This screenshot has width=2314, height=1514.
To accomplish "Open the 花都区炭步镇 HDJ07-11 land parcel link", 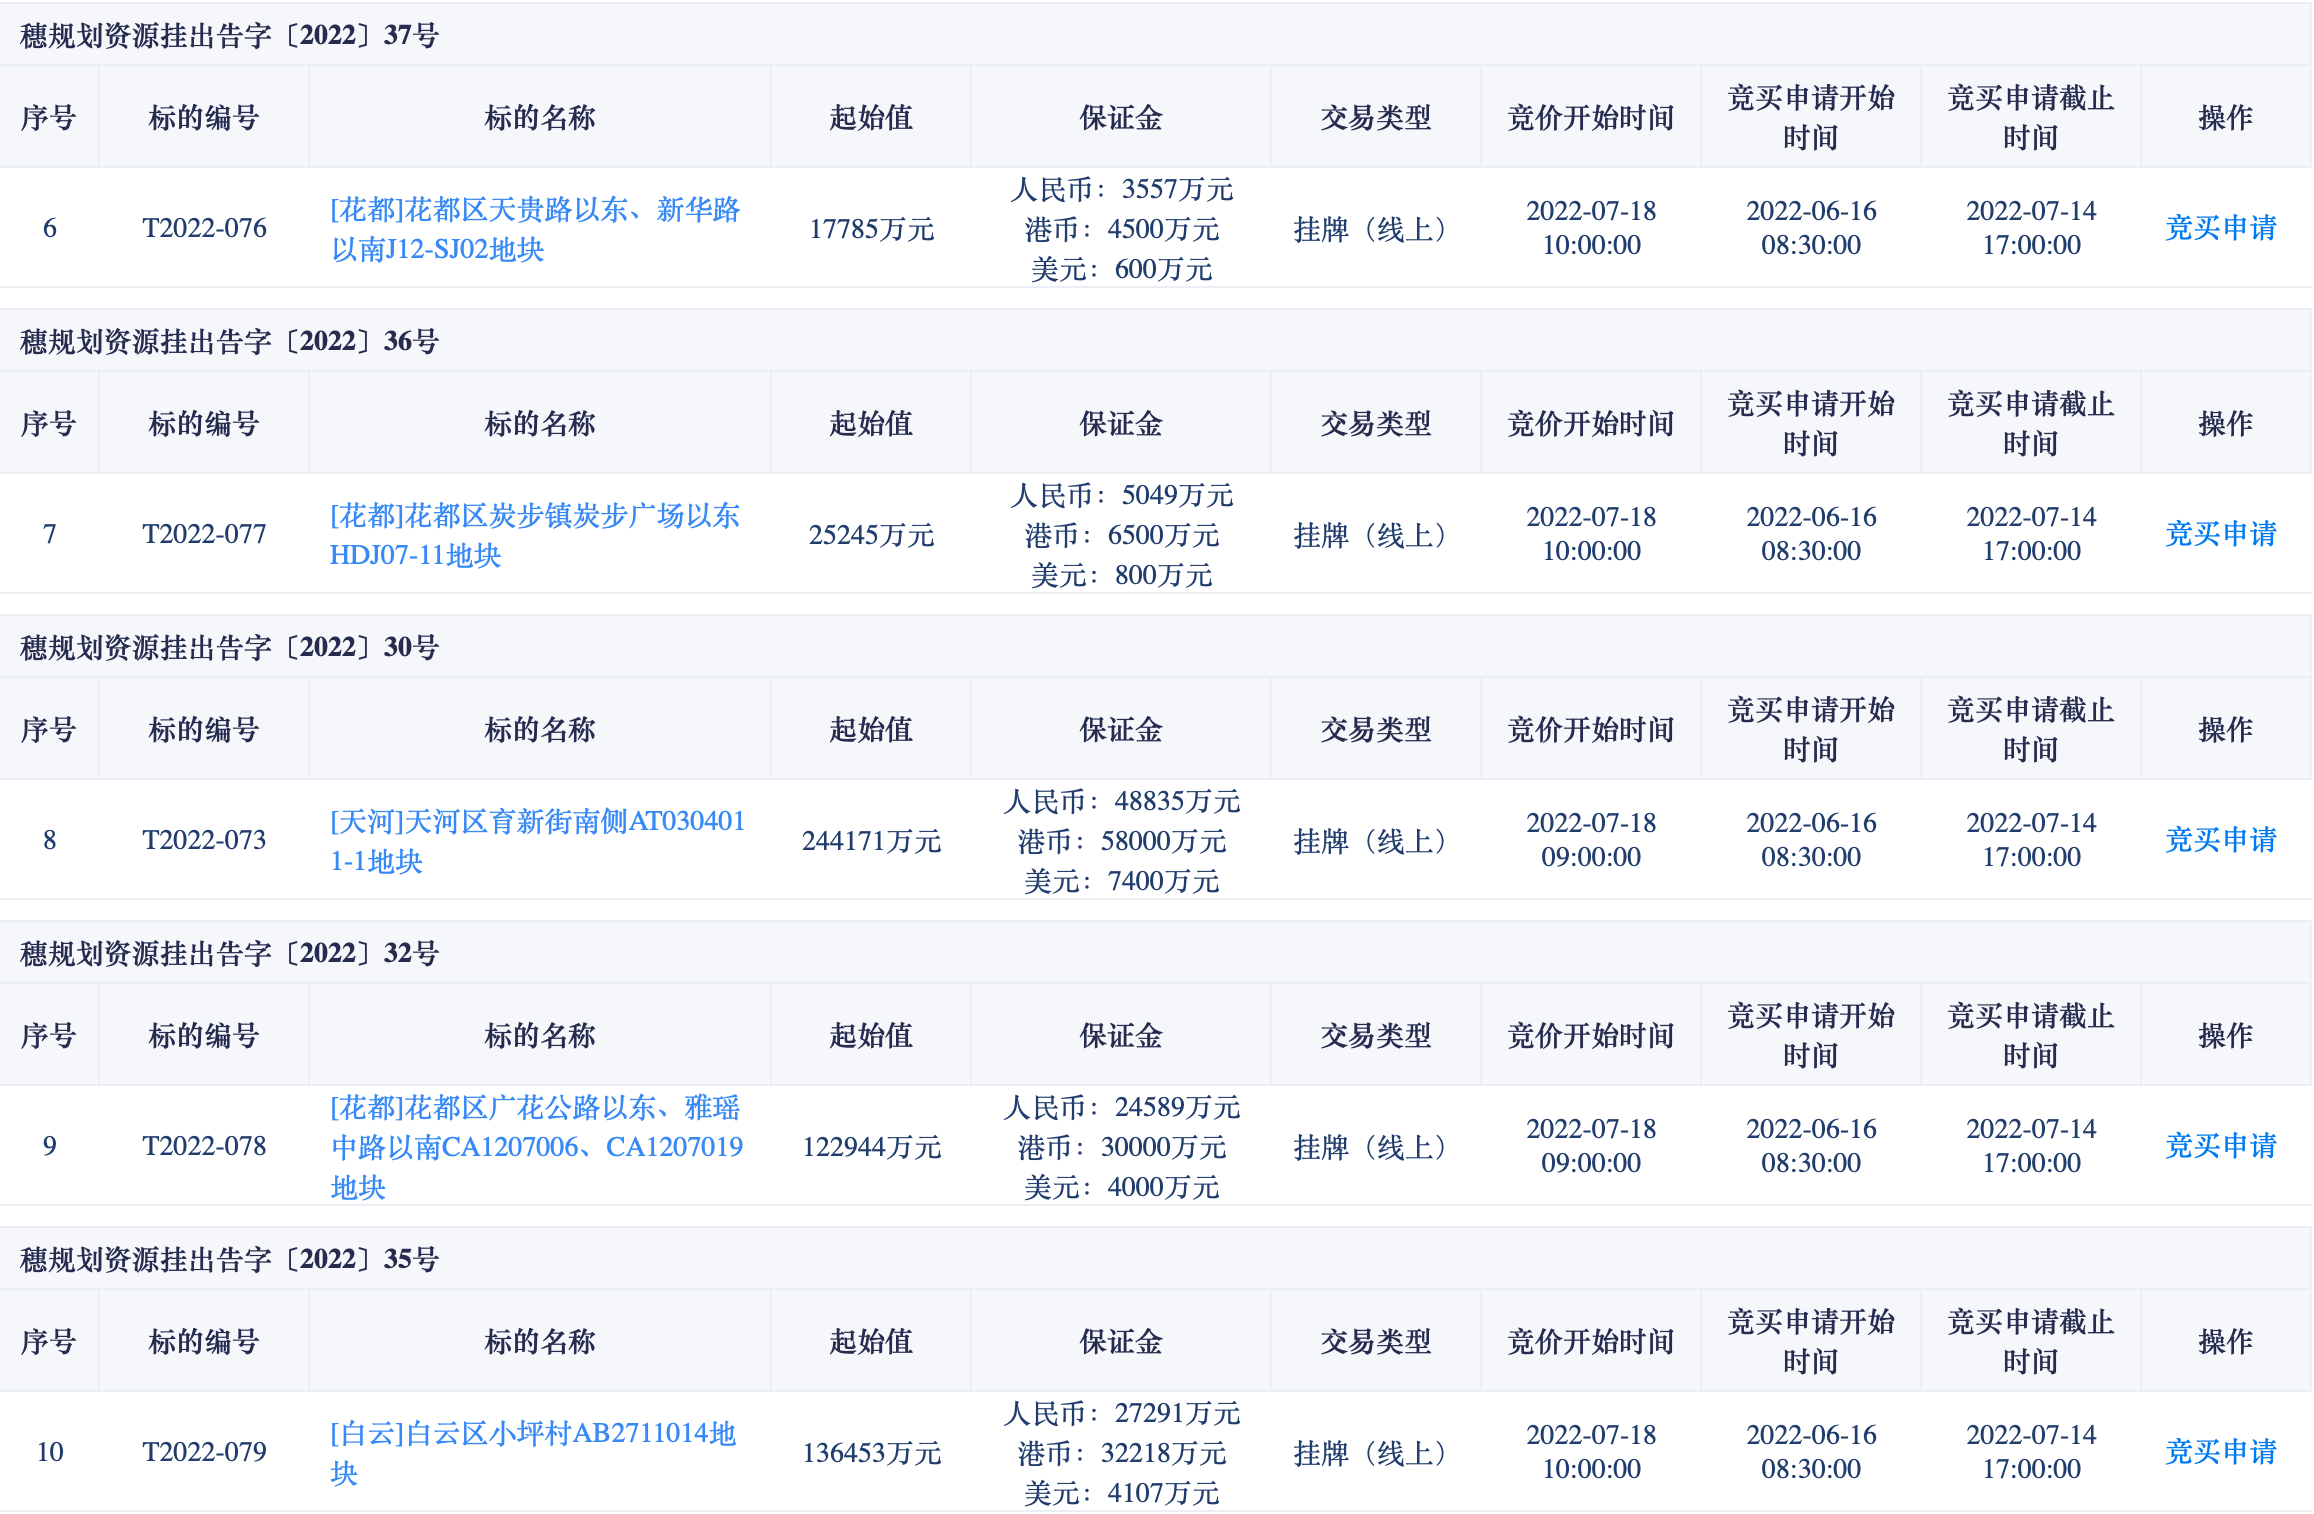I will point(534,535).
